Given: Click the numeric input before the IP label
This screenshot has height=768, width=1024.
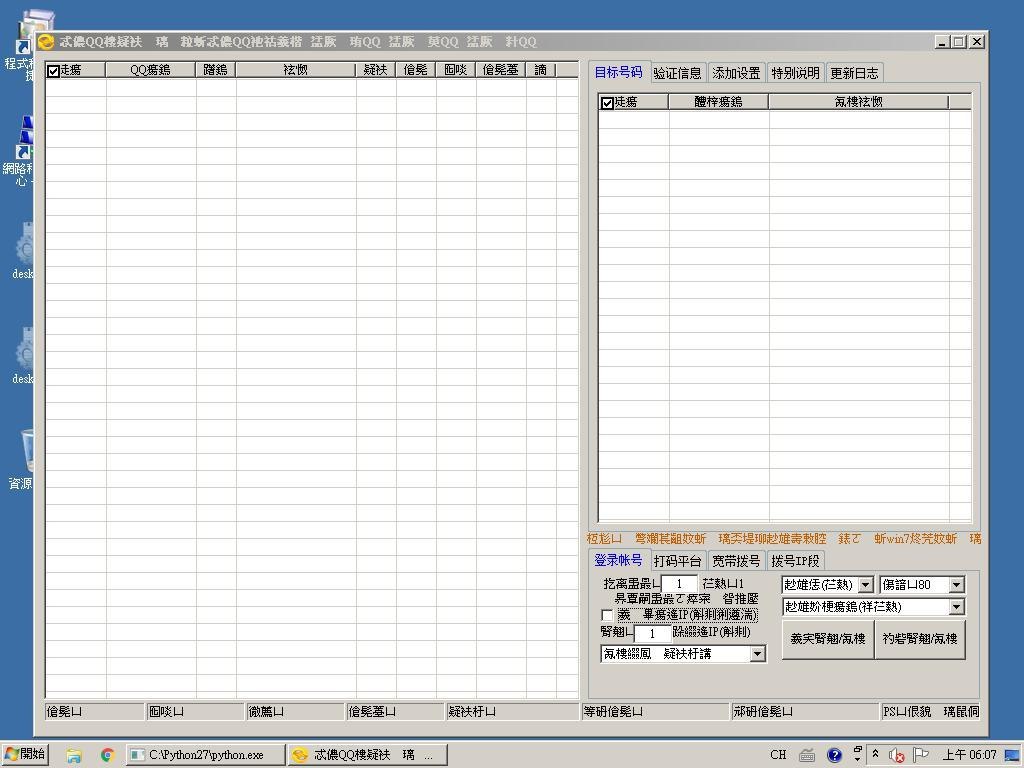Looking at the screenshot, I should point(652,633).
